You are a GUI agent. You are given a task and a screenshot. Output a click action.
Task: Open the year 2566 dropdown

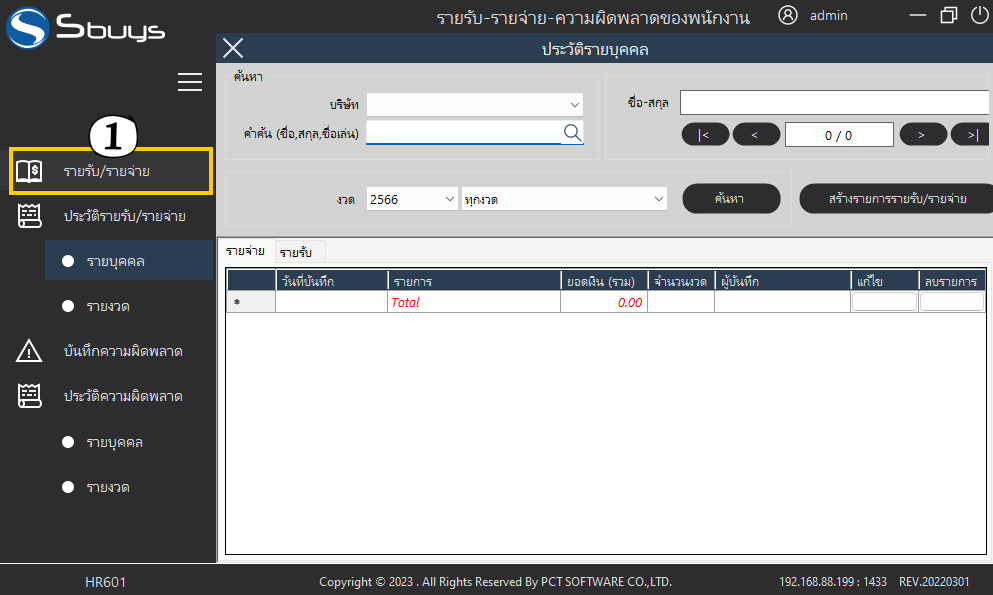coord(412,199)
